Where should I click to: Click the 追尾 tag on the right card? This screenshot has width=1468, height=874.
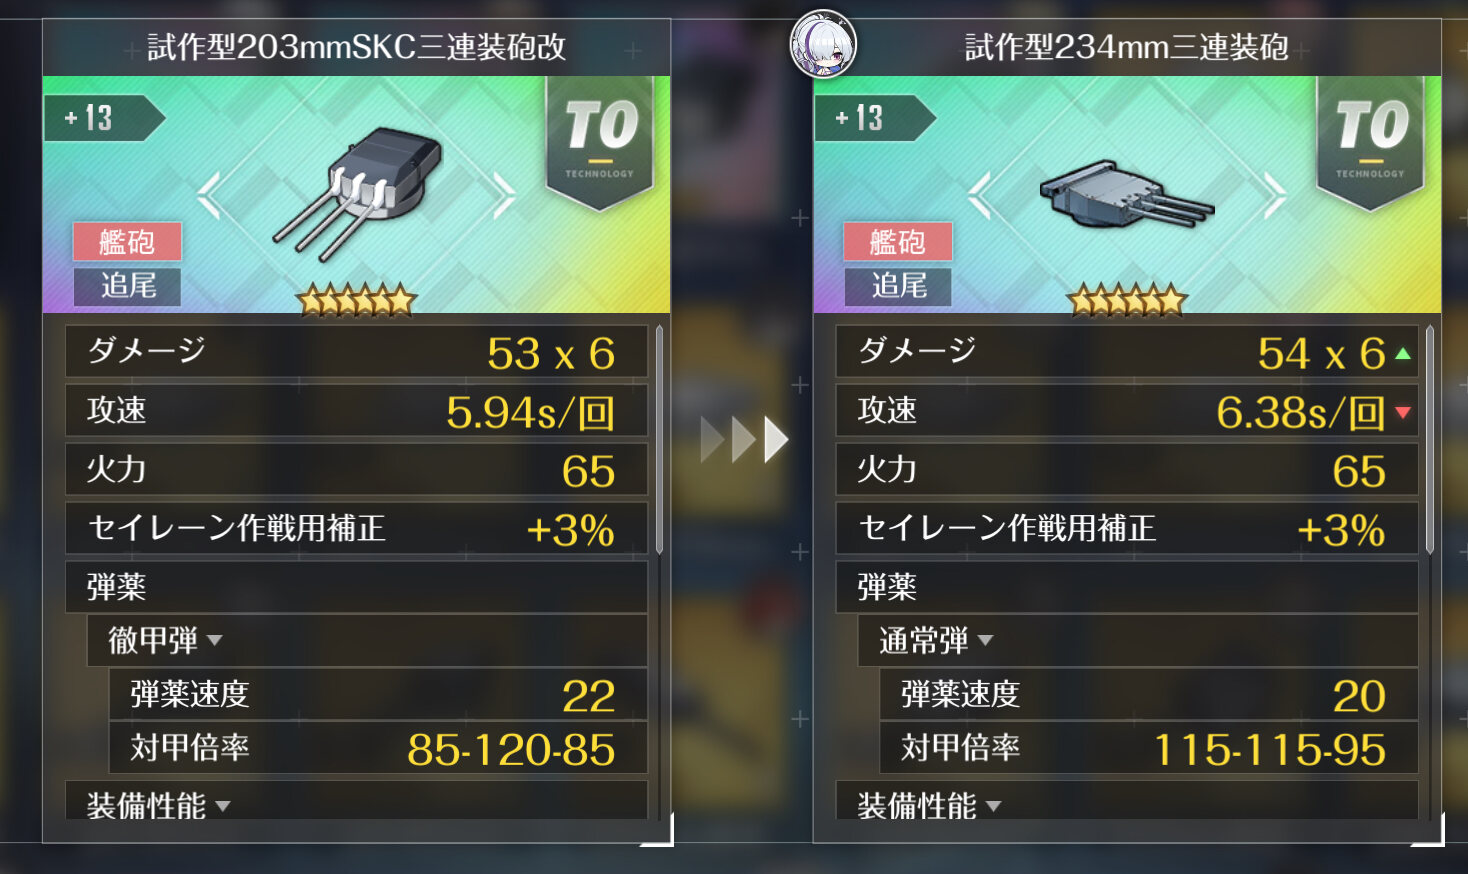coord(898,286)
